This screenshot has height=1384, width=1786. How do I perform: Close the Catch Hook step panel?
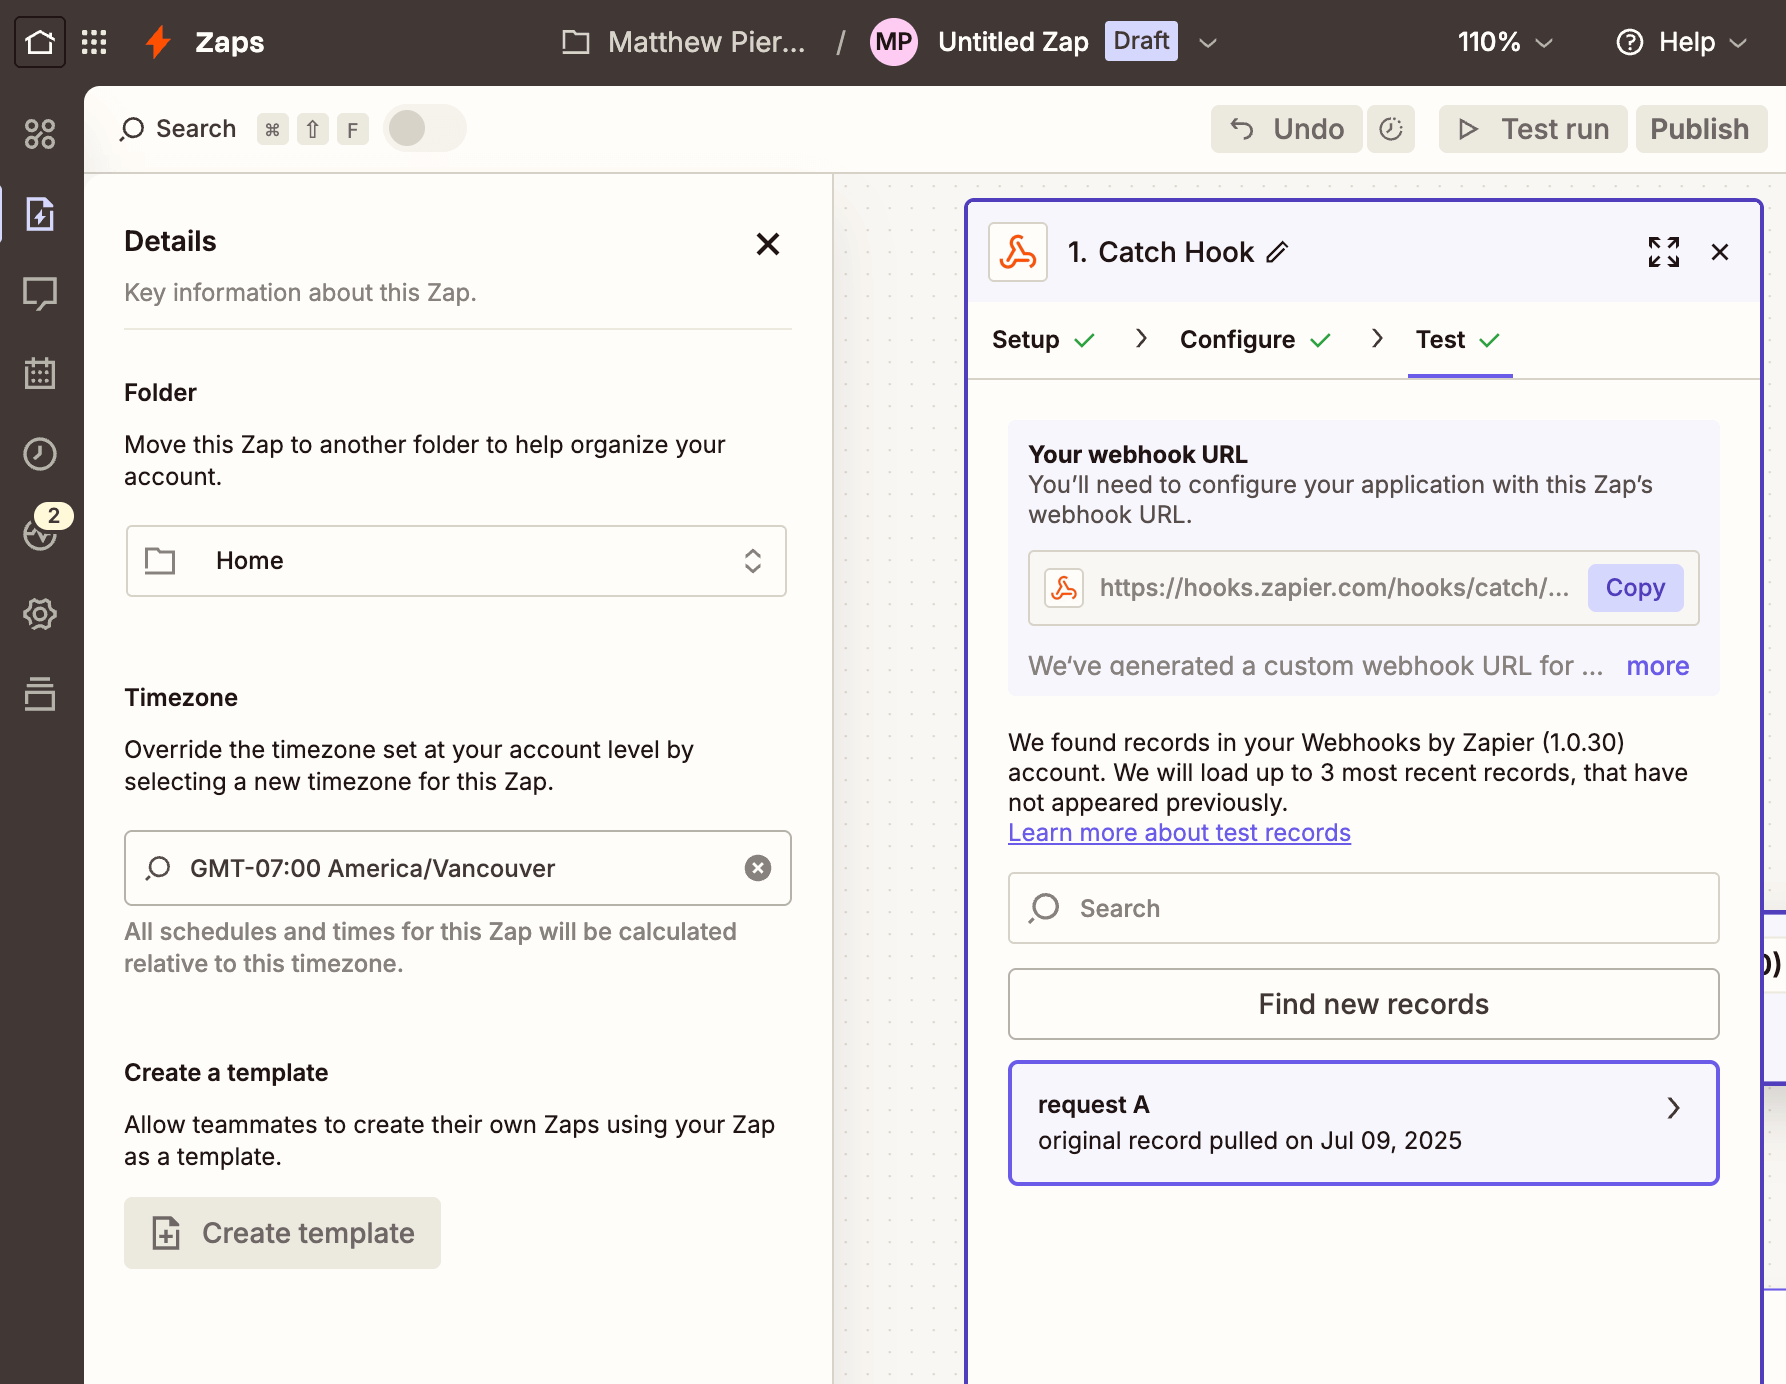[1720, 252]
